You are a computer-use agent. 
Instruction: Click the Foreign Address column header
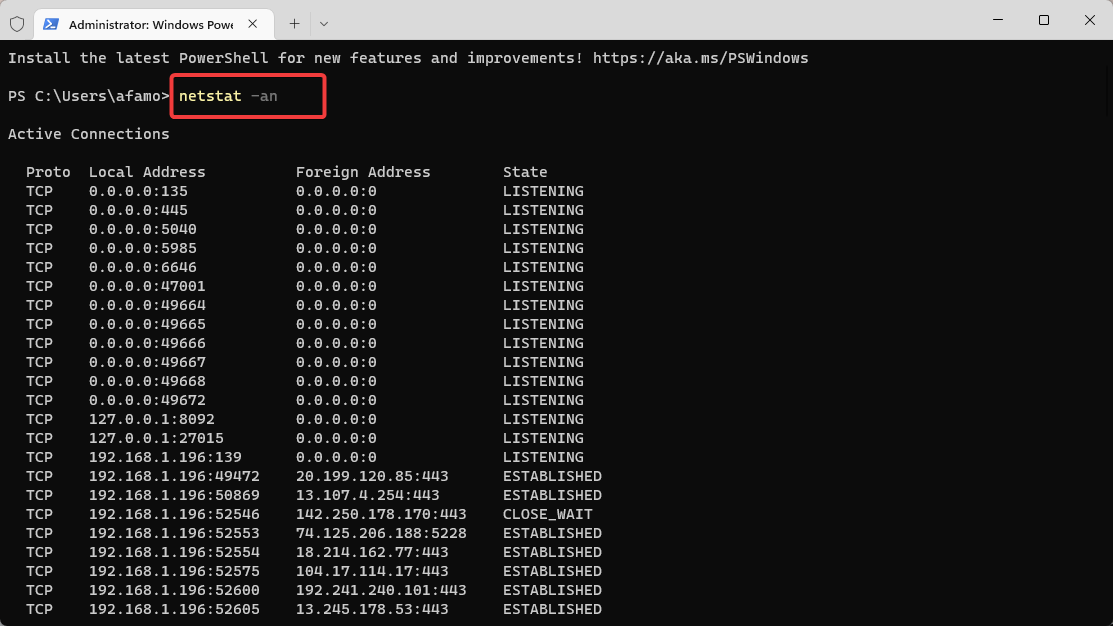click(x=362, y=171)
